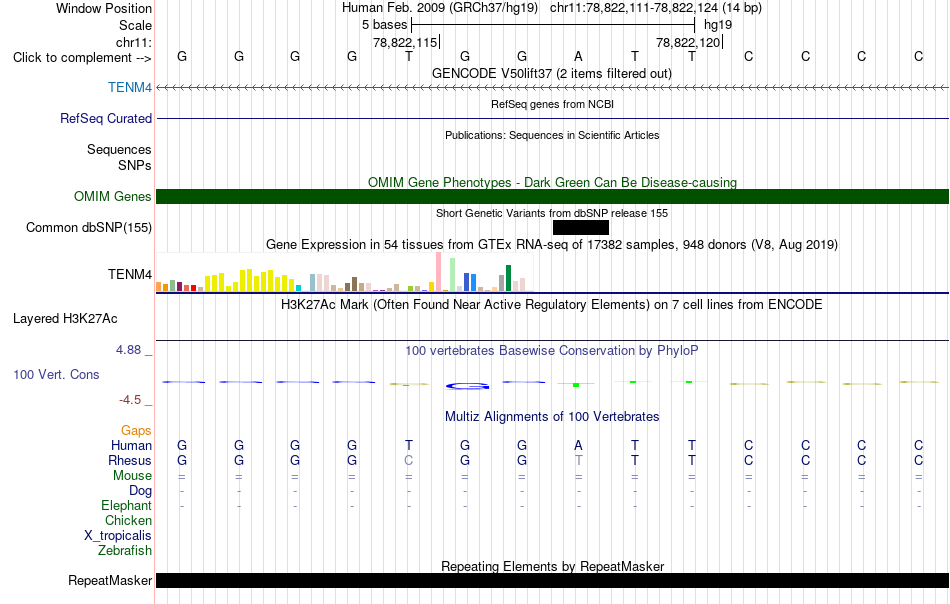
Task: Click the Zebrafish species label
Action: coord(125,550)
